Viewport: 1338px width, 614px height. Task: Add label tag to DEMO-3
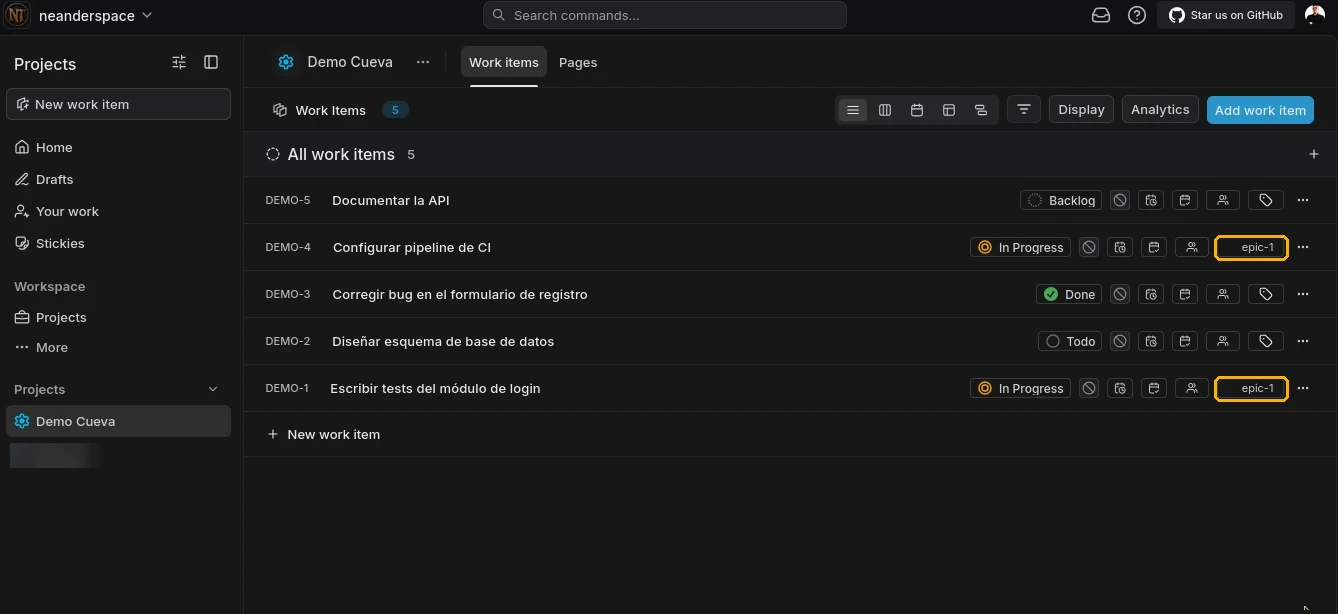coord(1266,294)
